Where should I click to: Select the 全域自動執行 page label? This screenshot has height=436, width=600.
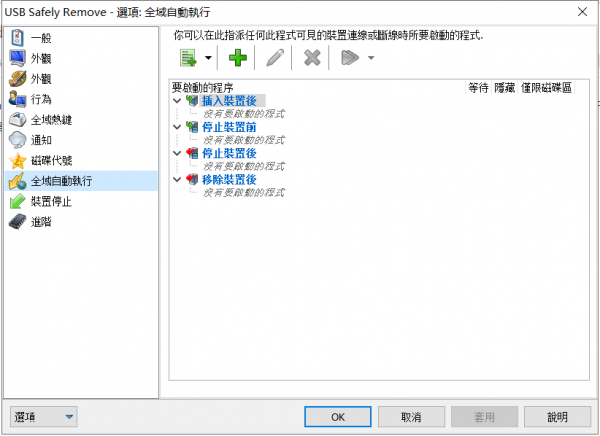coord(61,181)
